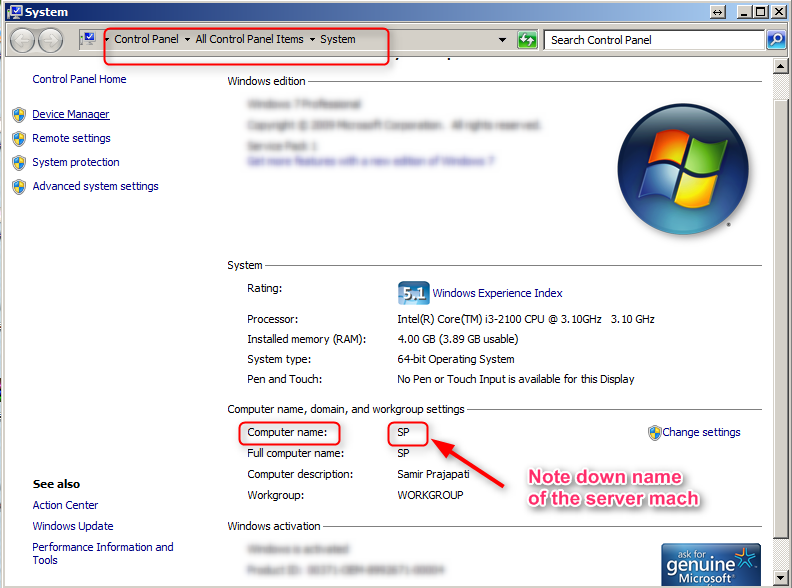792x588 pixels.
Task: Click the WORKGROUP value text
Action: [x=430, y=495]
